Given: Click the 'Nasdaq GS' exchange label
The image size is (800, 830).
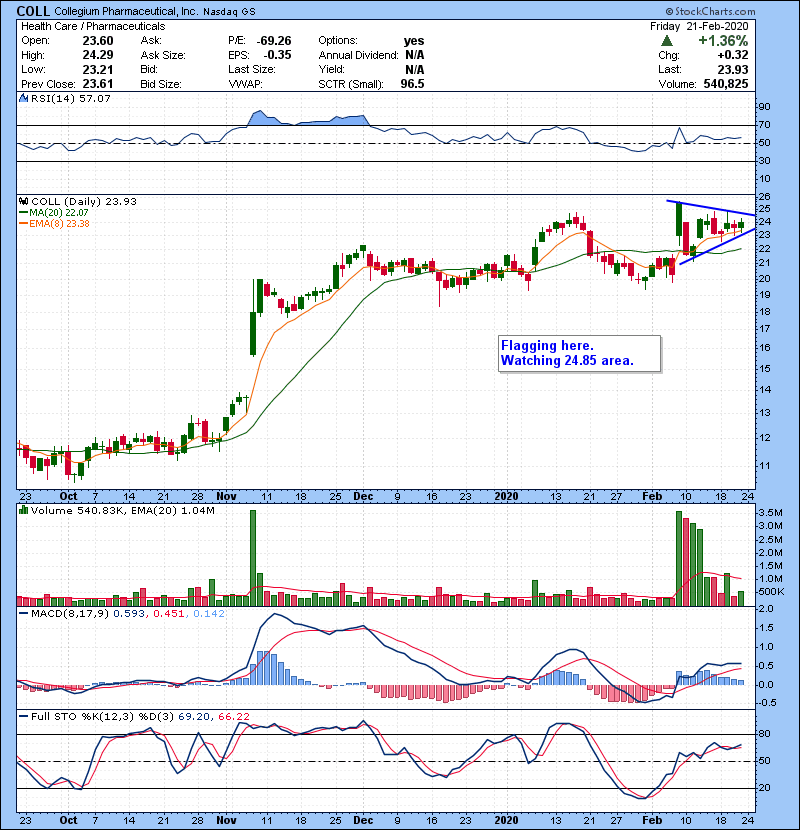Looking at the screenshot, I should click(229, 12).
